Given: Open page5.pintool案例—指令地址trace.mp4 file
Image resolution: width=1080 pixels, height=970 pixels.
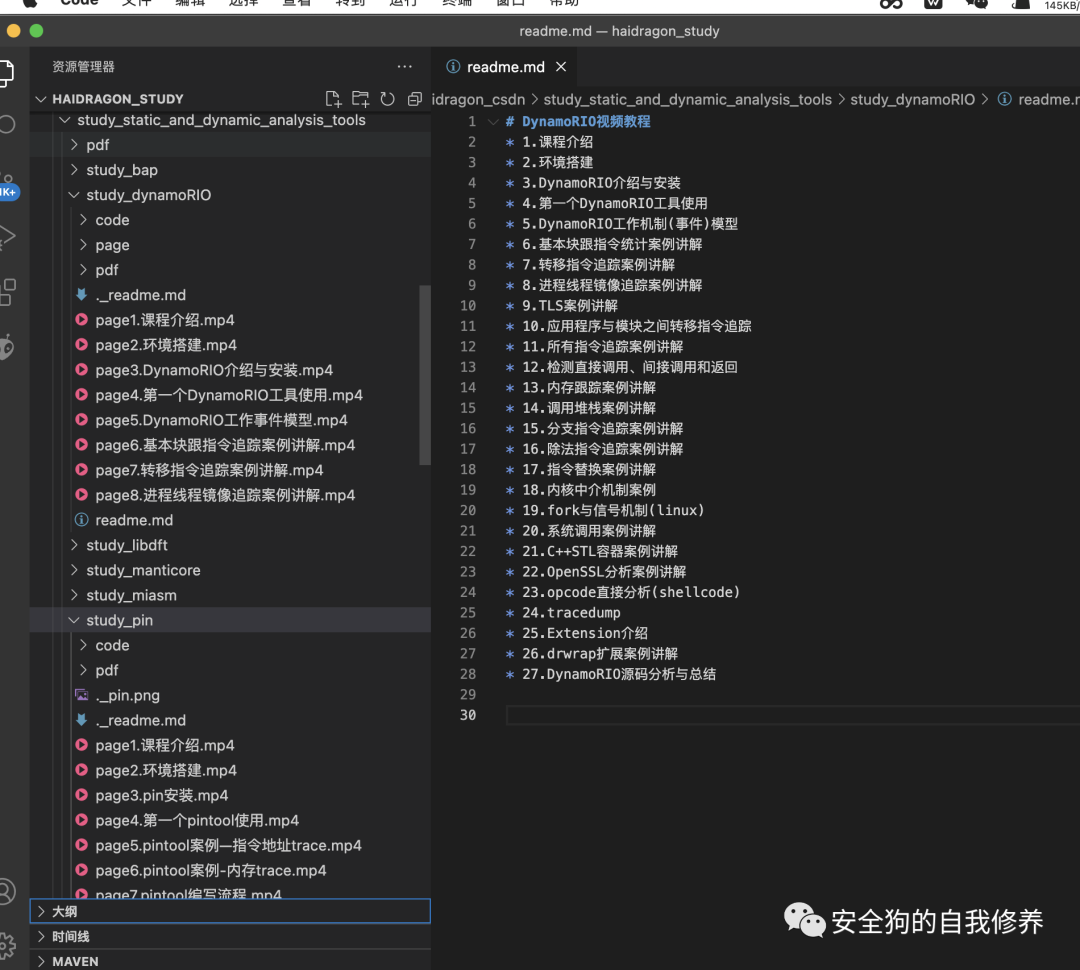Looking at the screenshot, I should (x=228, y=845).
